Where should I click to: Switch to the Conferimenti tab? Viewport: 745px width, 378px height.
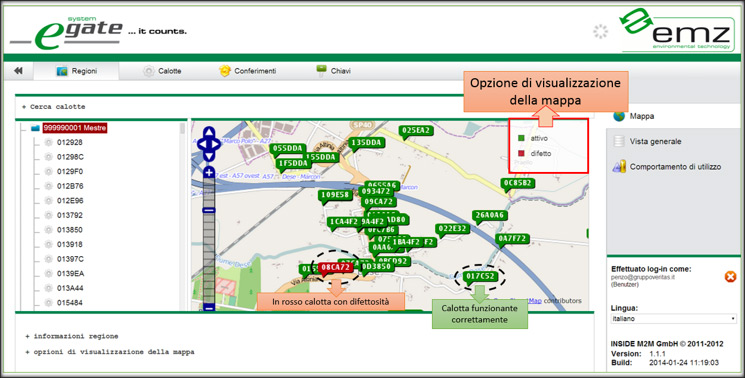[248, 71]
